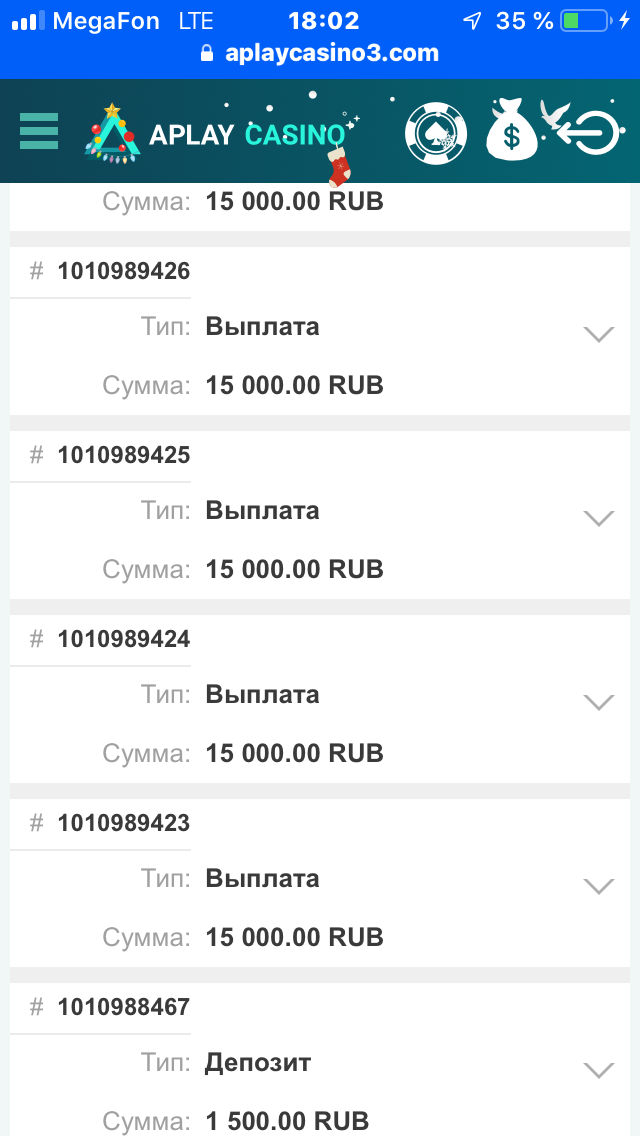
Task: Expand transaction 1010989425 details
Action: pyautogui.click(x=598, y=518)
